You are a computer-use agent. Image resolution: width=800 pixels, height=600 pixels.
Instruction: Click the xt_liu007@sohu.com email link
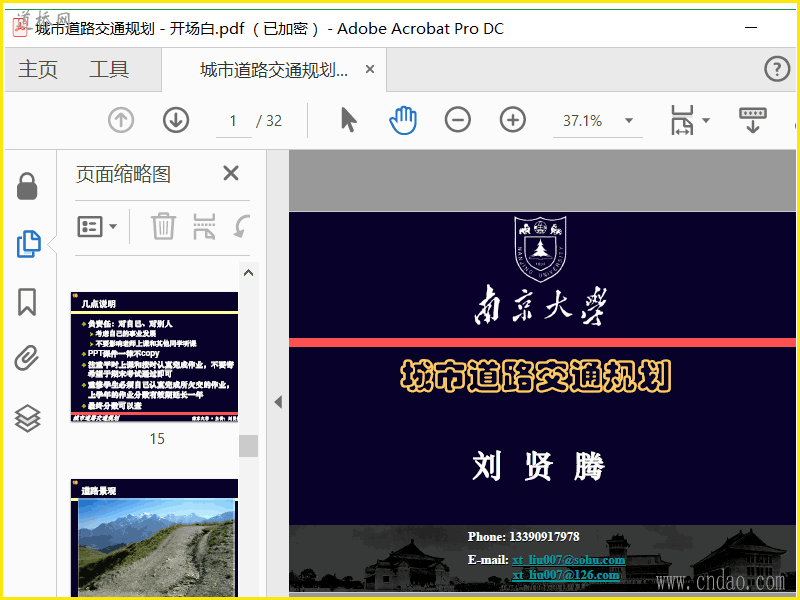(569, 560)
